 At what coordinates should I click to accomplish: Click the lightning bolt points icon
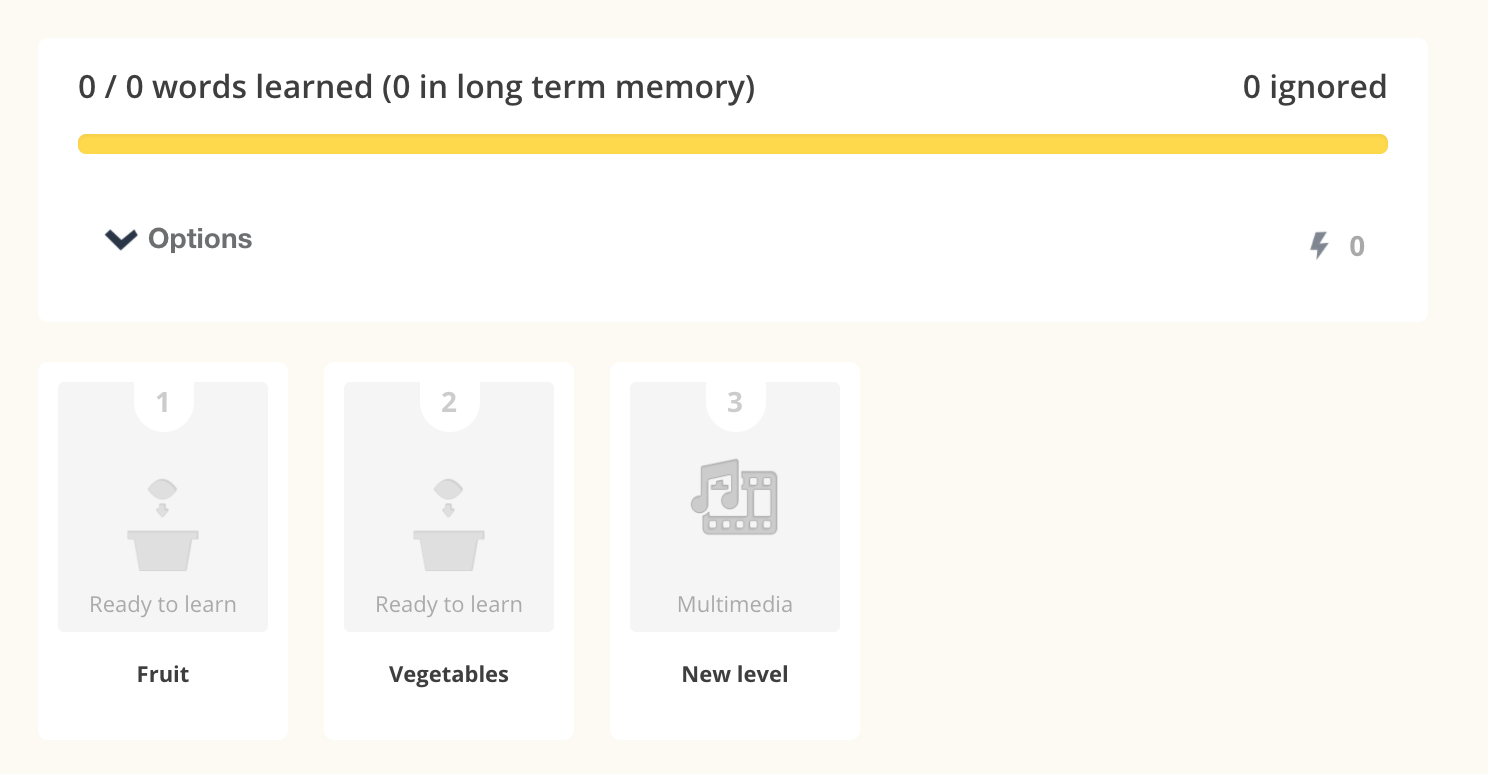1320,245
